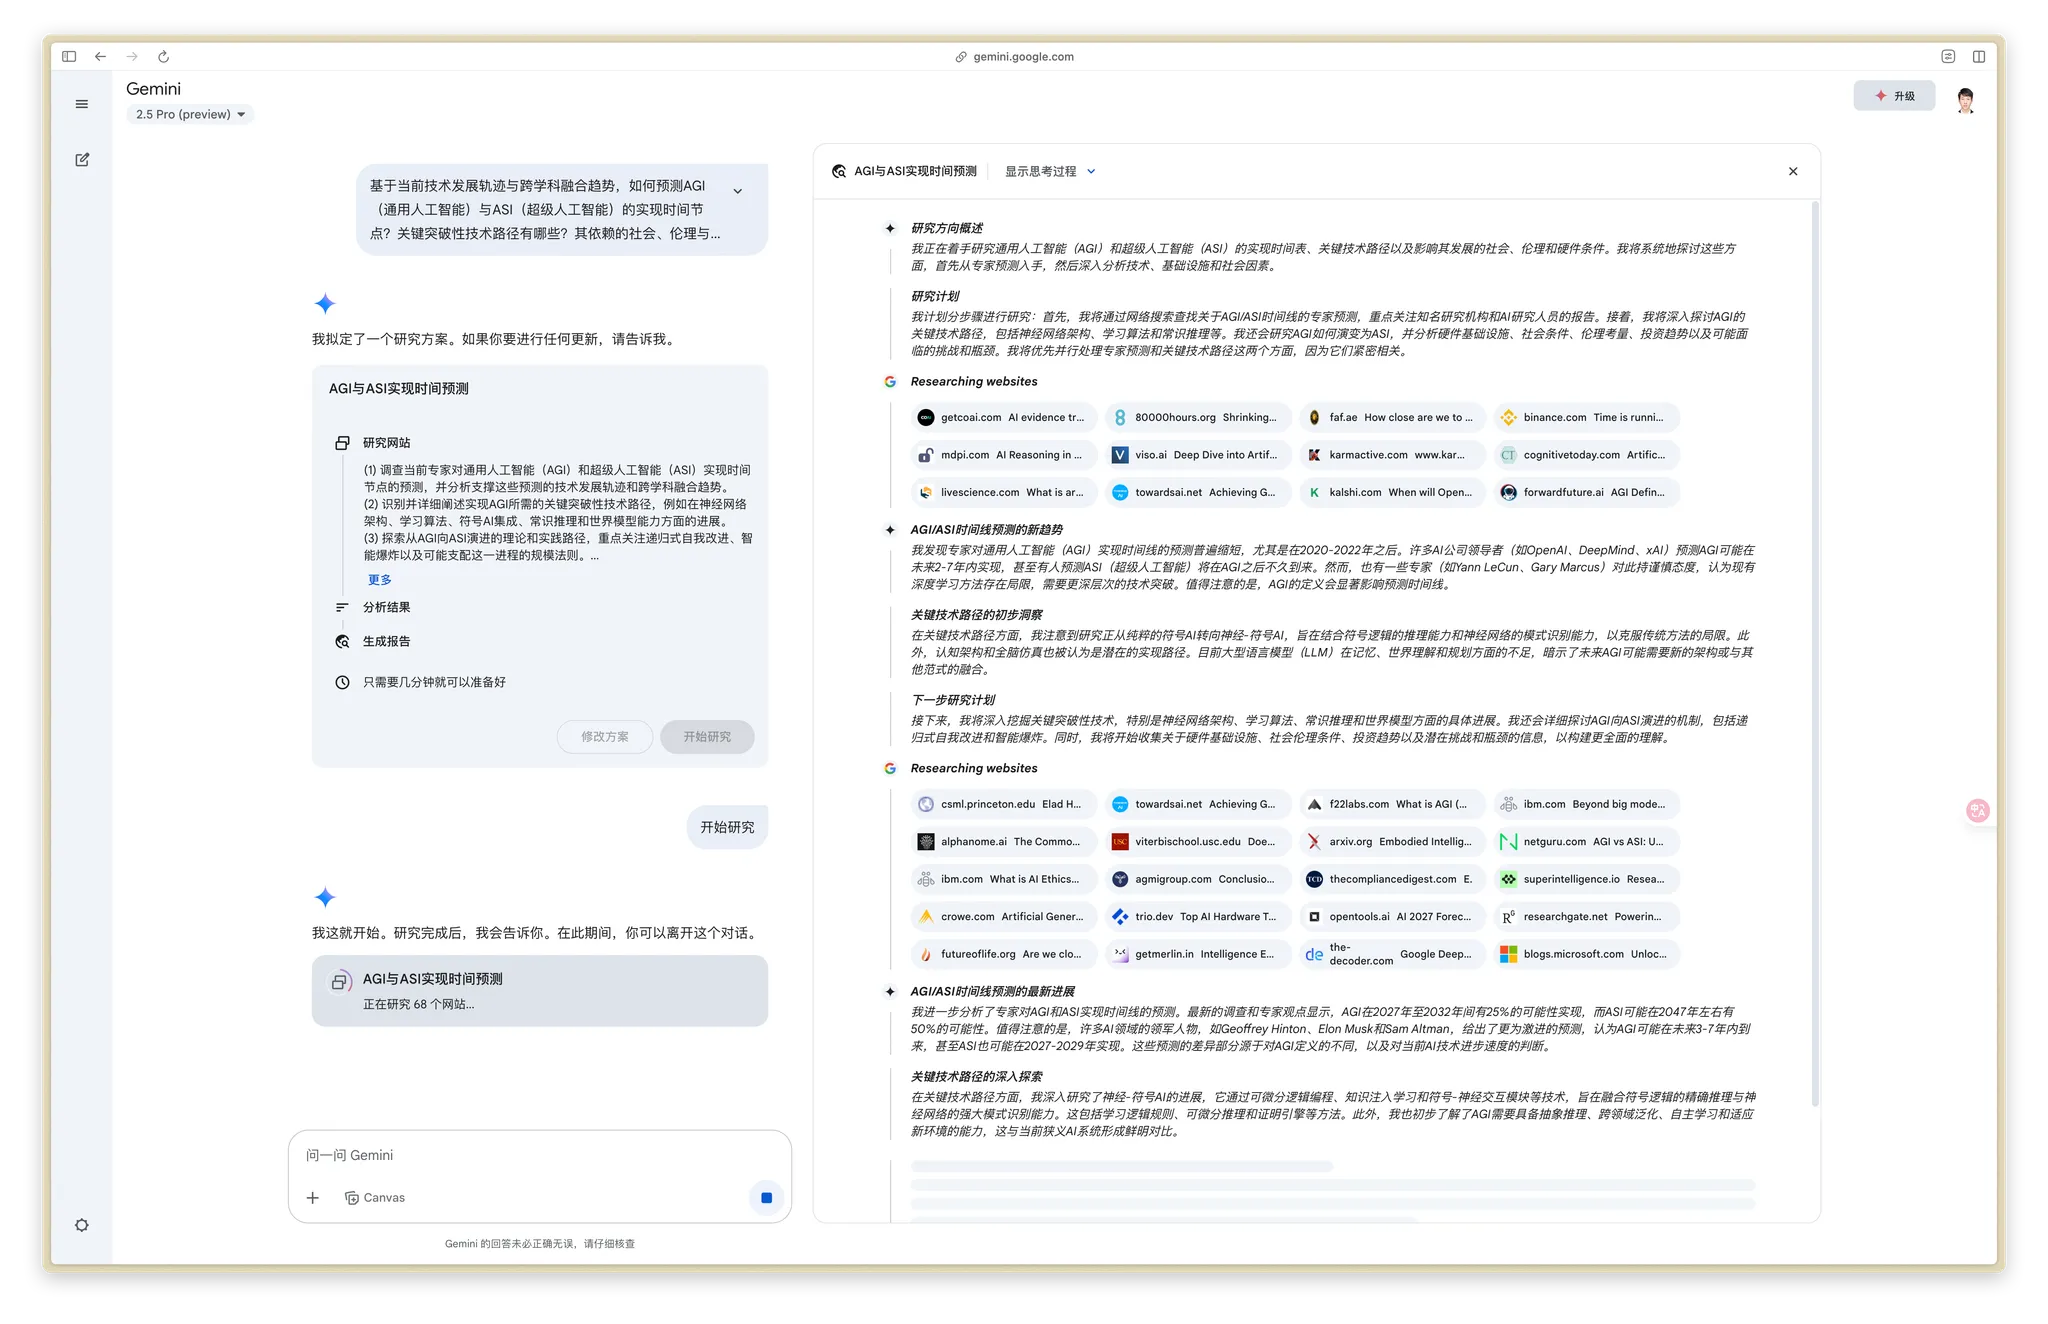This screenshot has width=2048, height=1324.
Task: Open the 80000hours.org source chip
Action: [1197, 417]
